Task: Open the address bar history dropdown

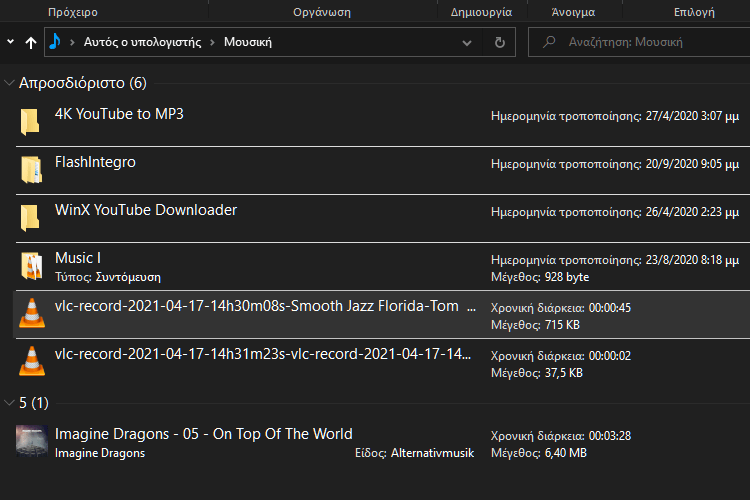Action: point(467,43)
